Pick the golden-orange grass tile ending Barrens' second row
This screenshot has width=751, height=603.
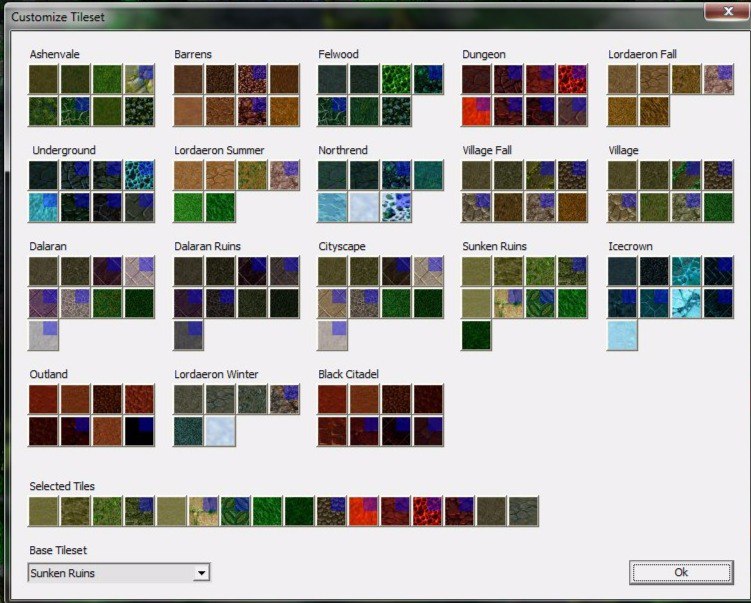click(284, 111)
